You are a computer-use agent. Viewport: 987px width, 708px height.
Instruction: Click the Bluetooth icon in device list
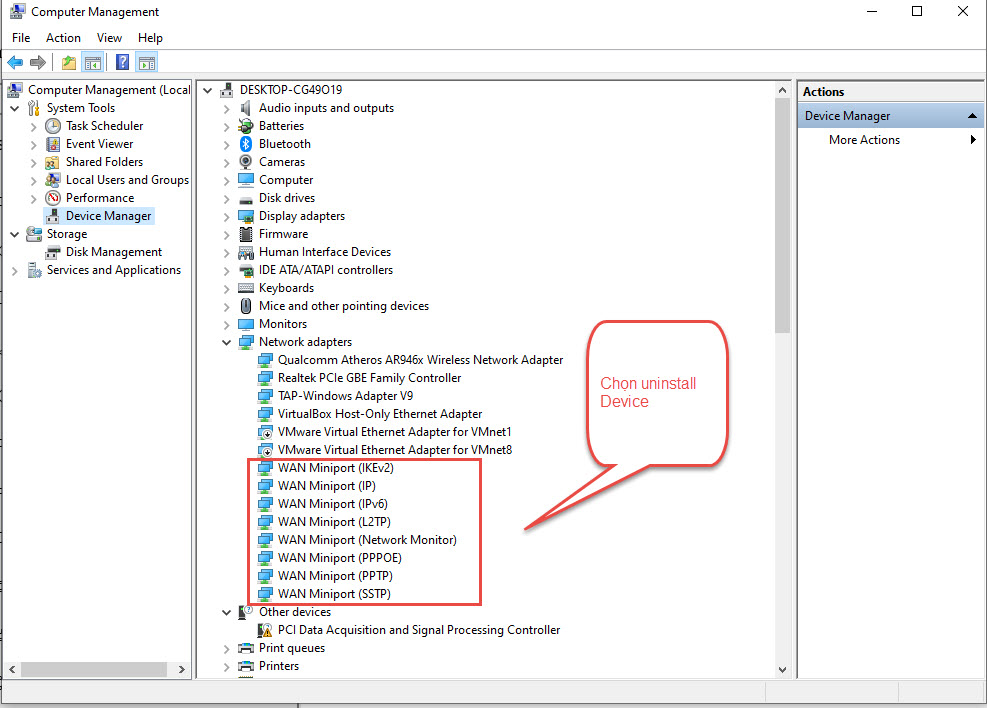click(x=246, y=144)
